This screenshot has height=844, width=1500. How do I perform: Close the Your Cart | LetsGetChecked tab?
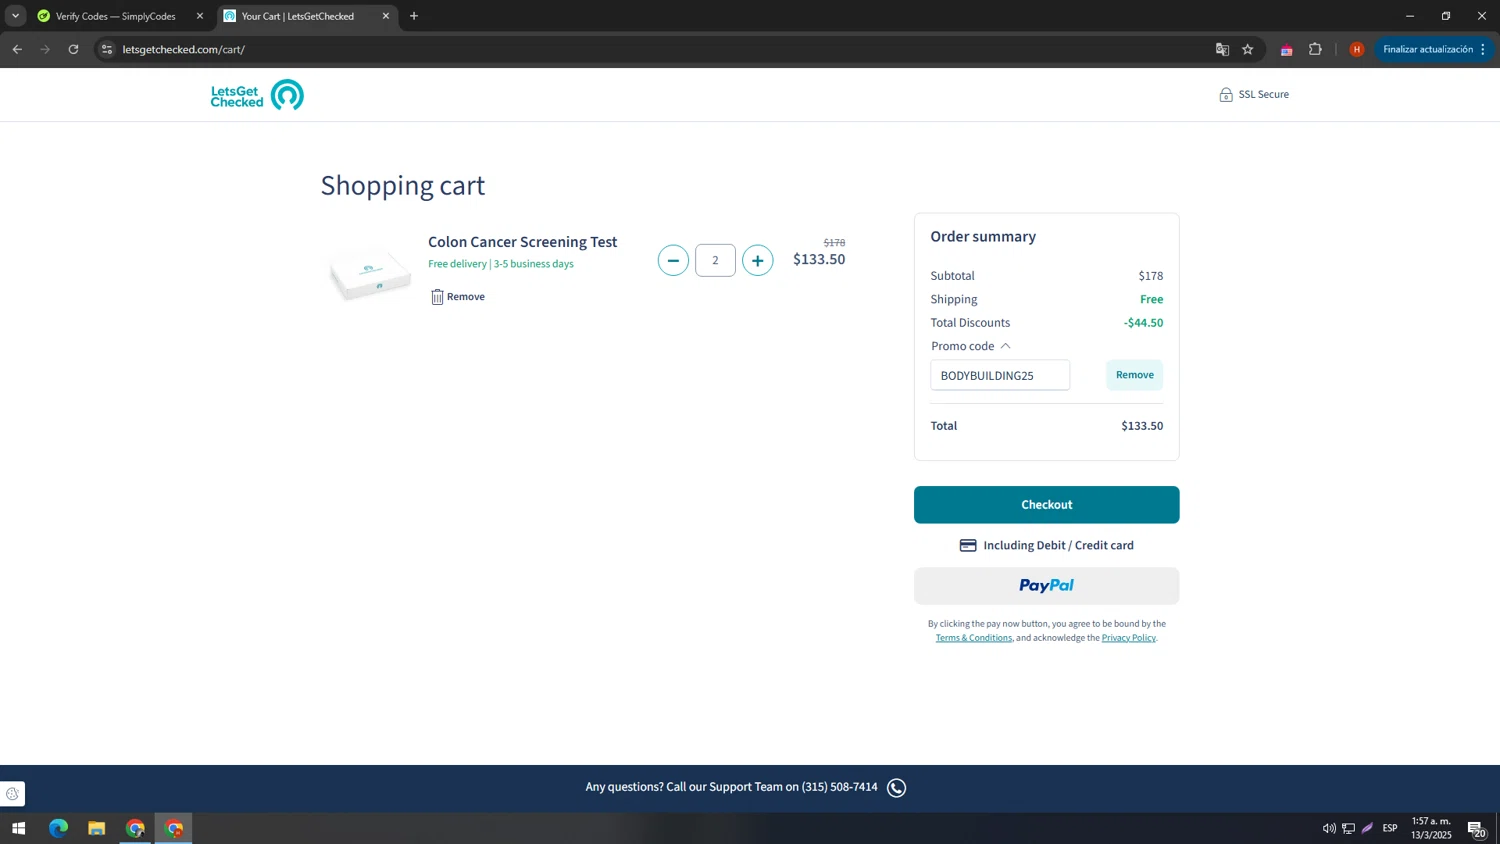coord(386,16)
